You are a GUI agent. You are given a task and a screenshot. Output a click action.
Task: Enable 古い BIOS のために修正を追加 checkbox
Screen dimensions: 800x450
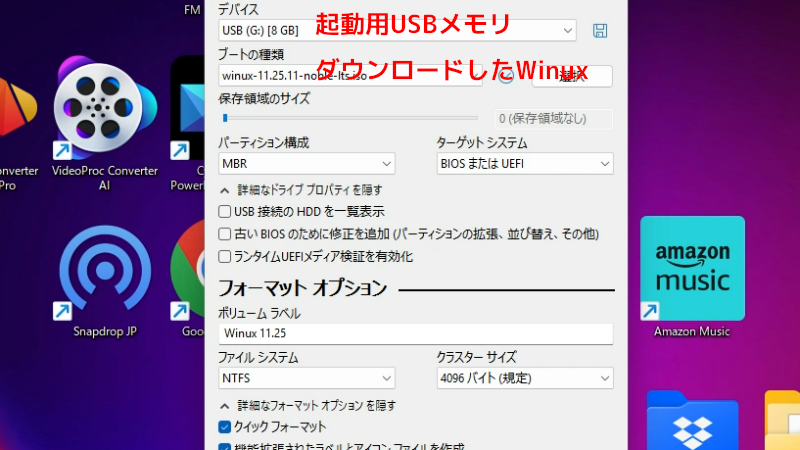pyautogui.click(x=224, y=234)
